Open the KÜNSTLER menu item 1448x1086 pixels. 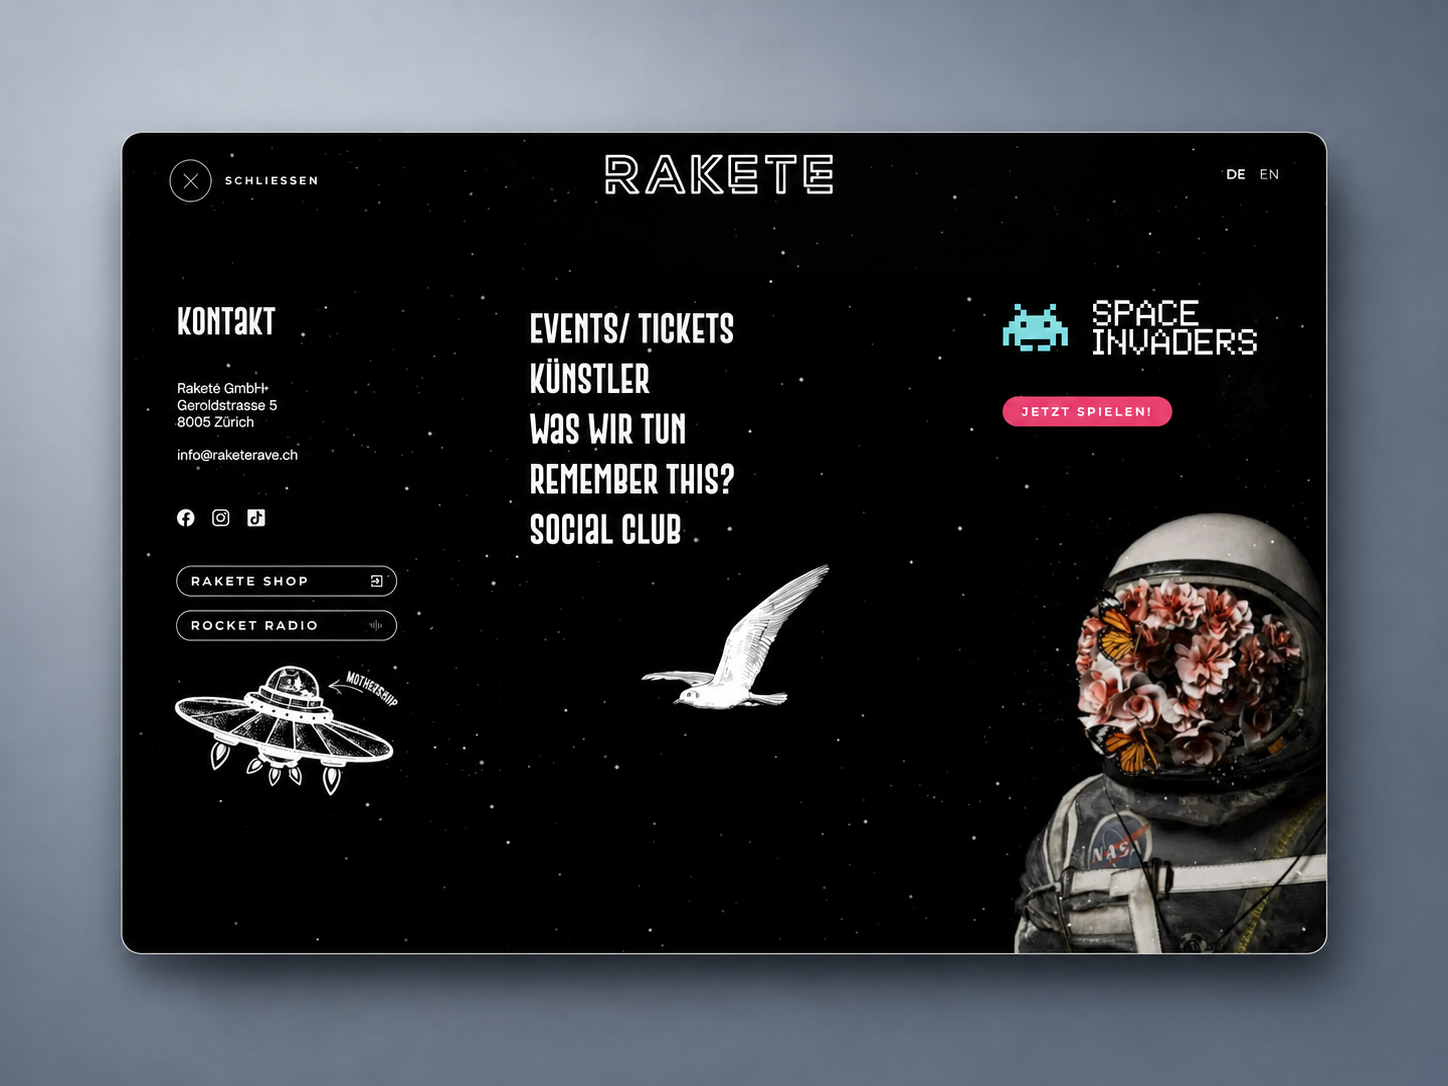click(590, 379)
